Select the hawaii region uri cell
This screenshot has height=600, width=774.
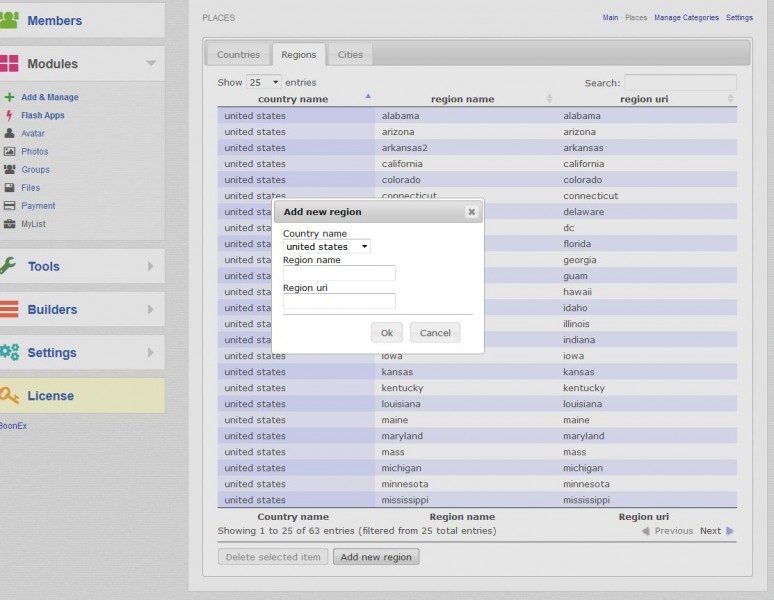[x=647, y=292]
